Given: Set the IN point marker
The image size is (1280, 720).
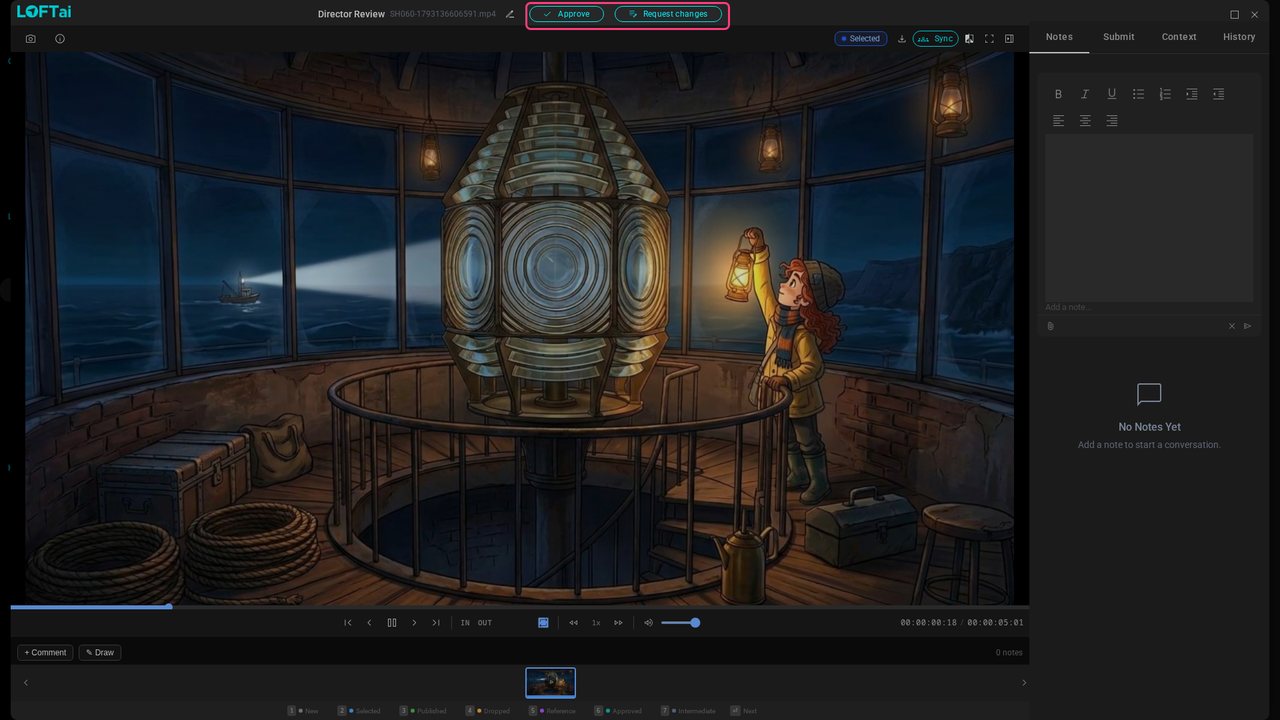Looking at the screenshot, I should [465, 623].
